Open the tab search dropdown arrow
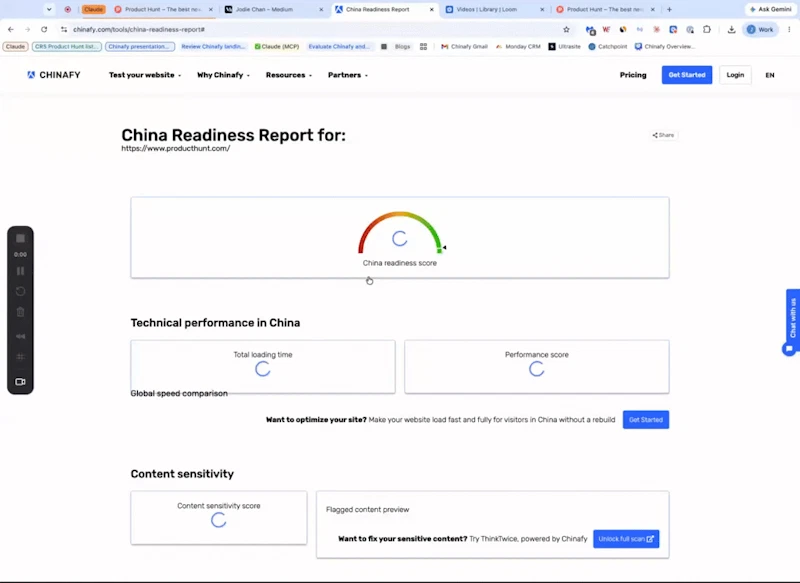Viewport: 800px width, 583px height. tap(49, 9)
